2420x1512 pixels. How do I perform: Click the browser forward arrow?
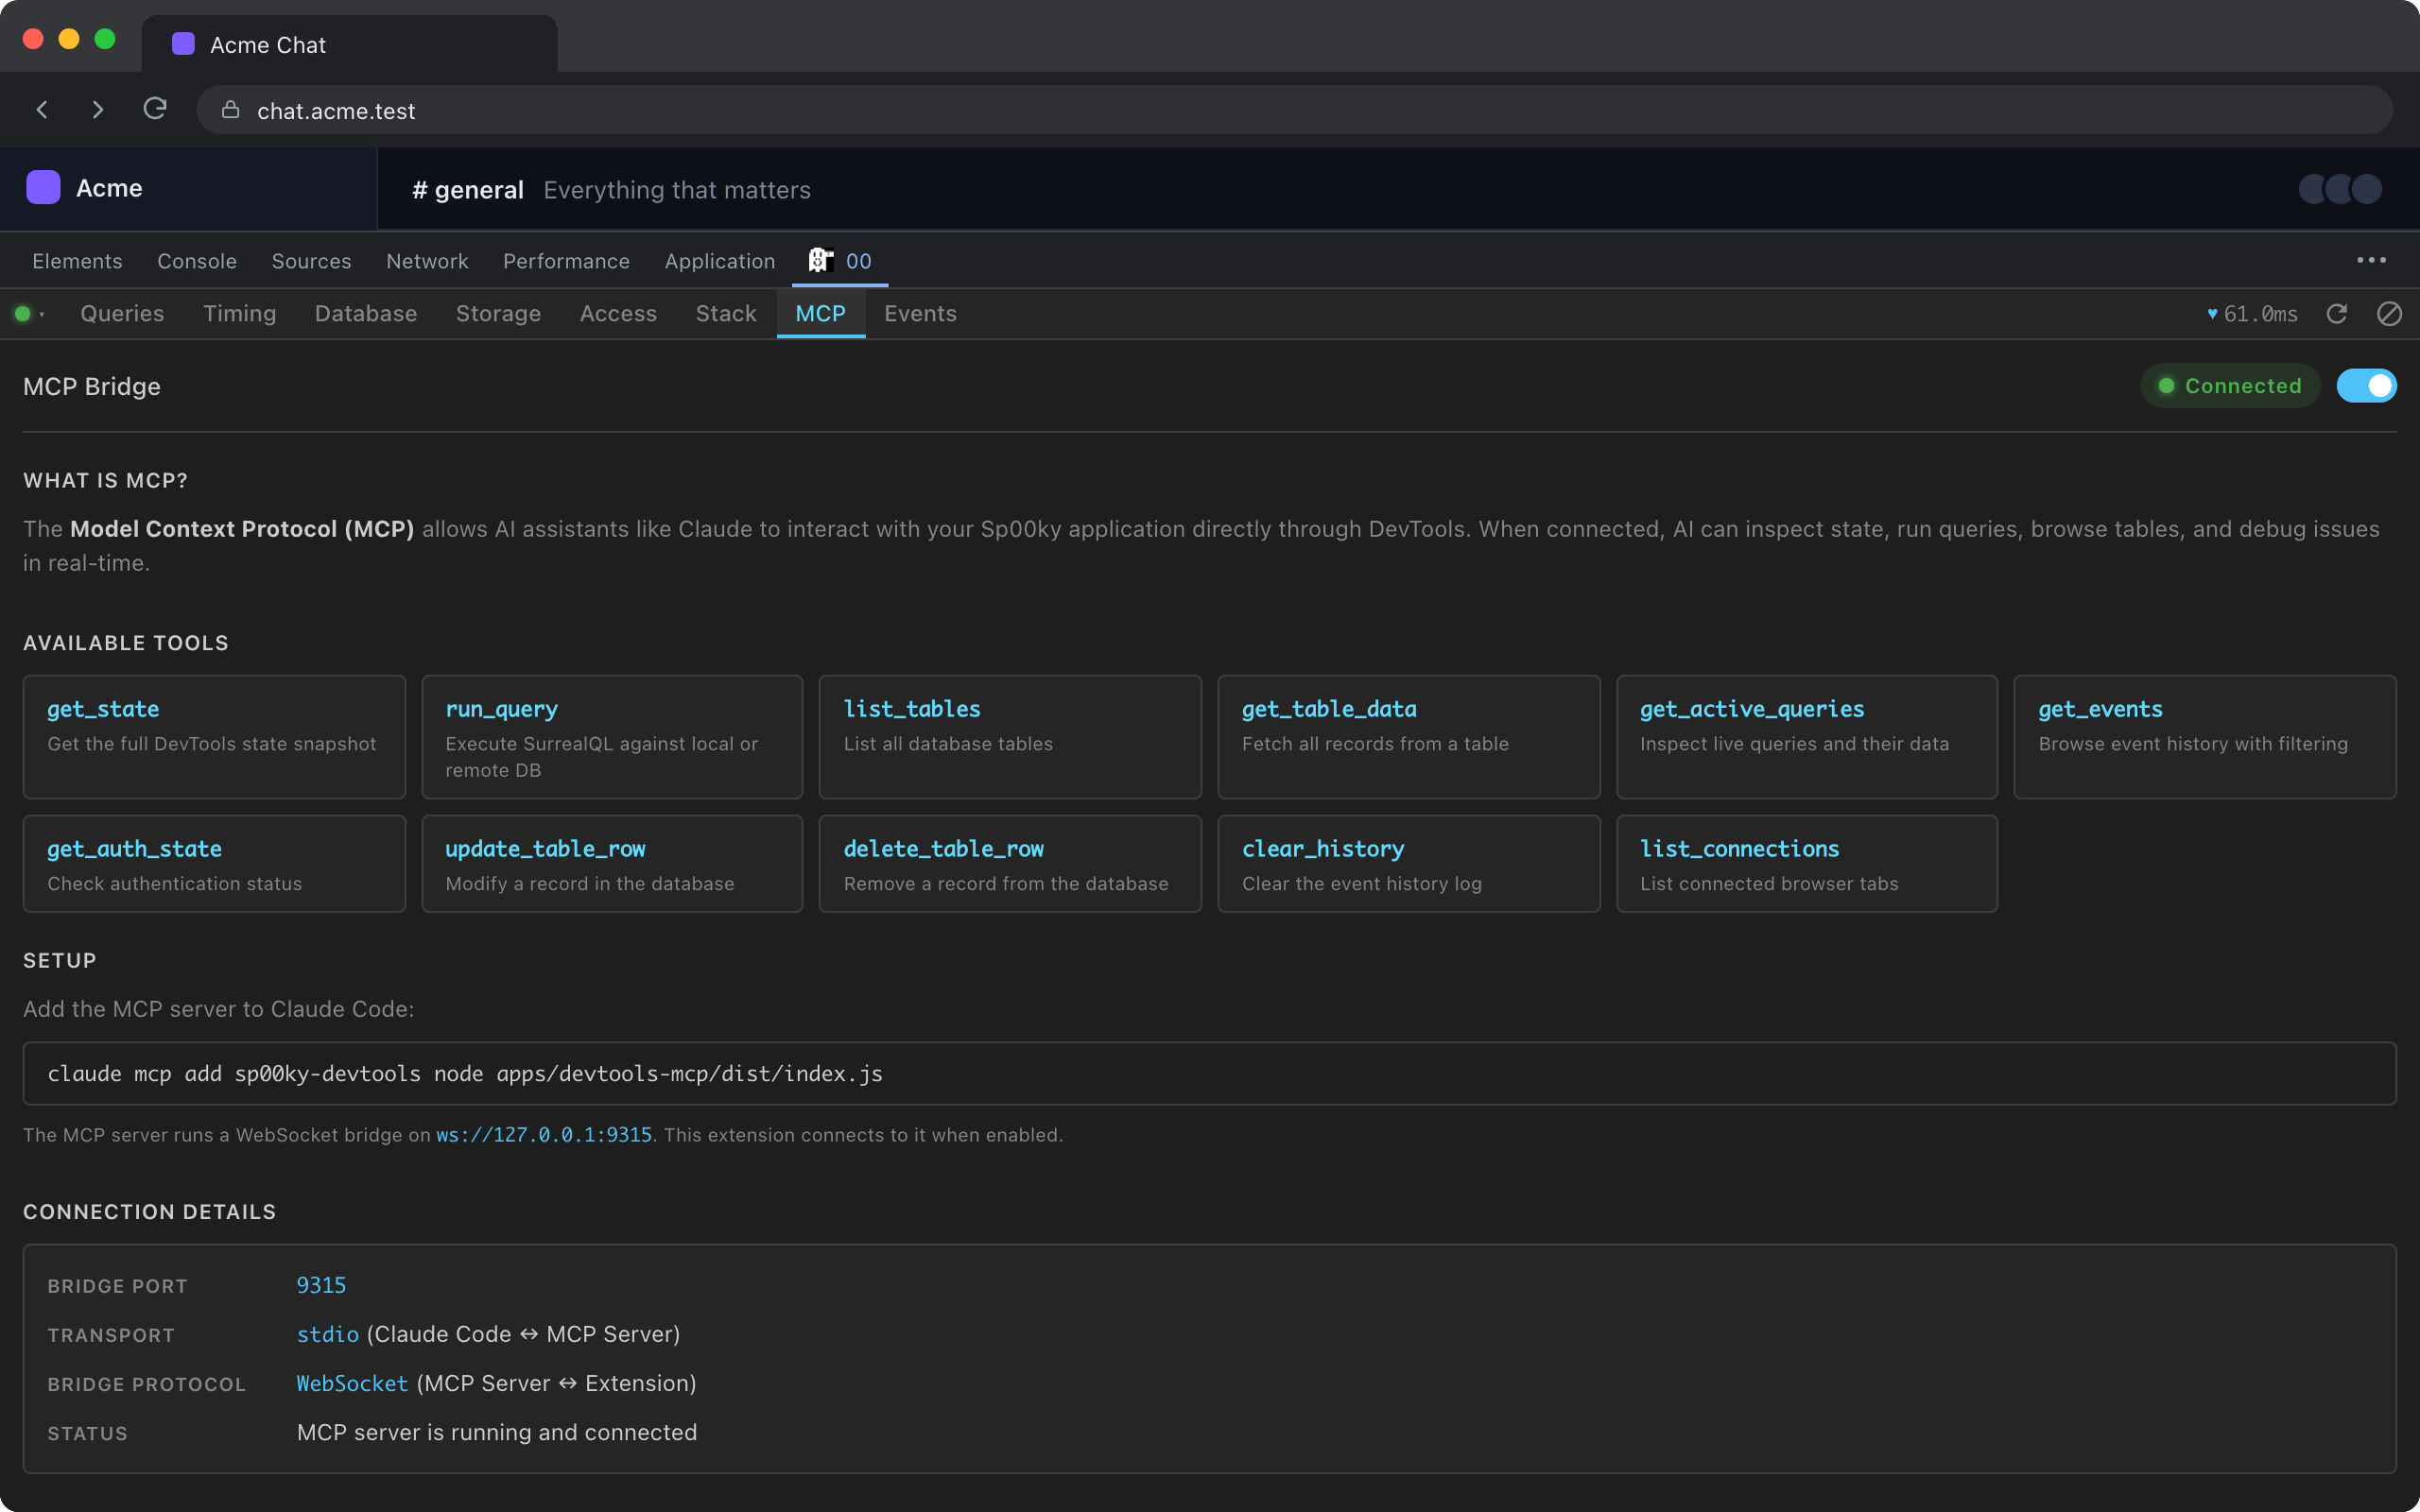[98, 110]
